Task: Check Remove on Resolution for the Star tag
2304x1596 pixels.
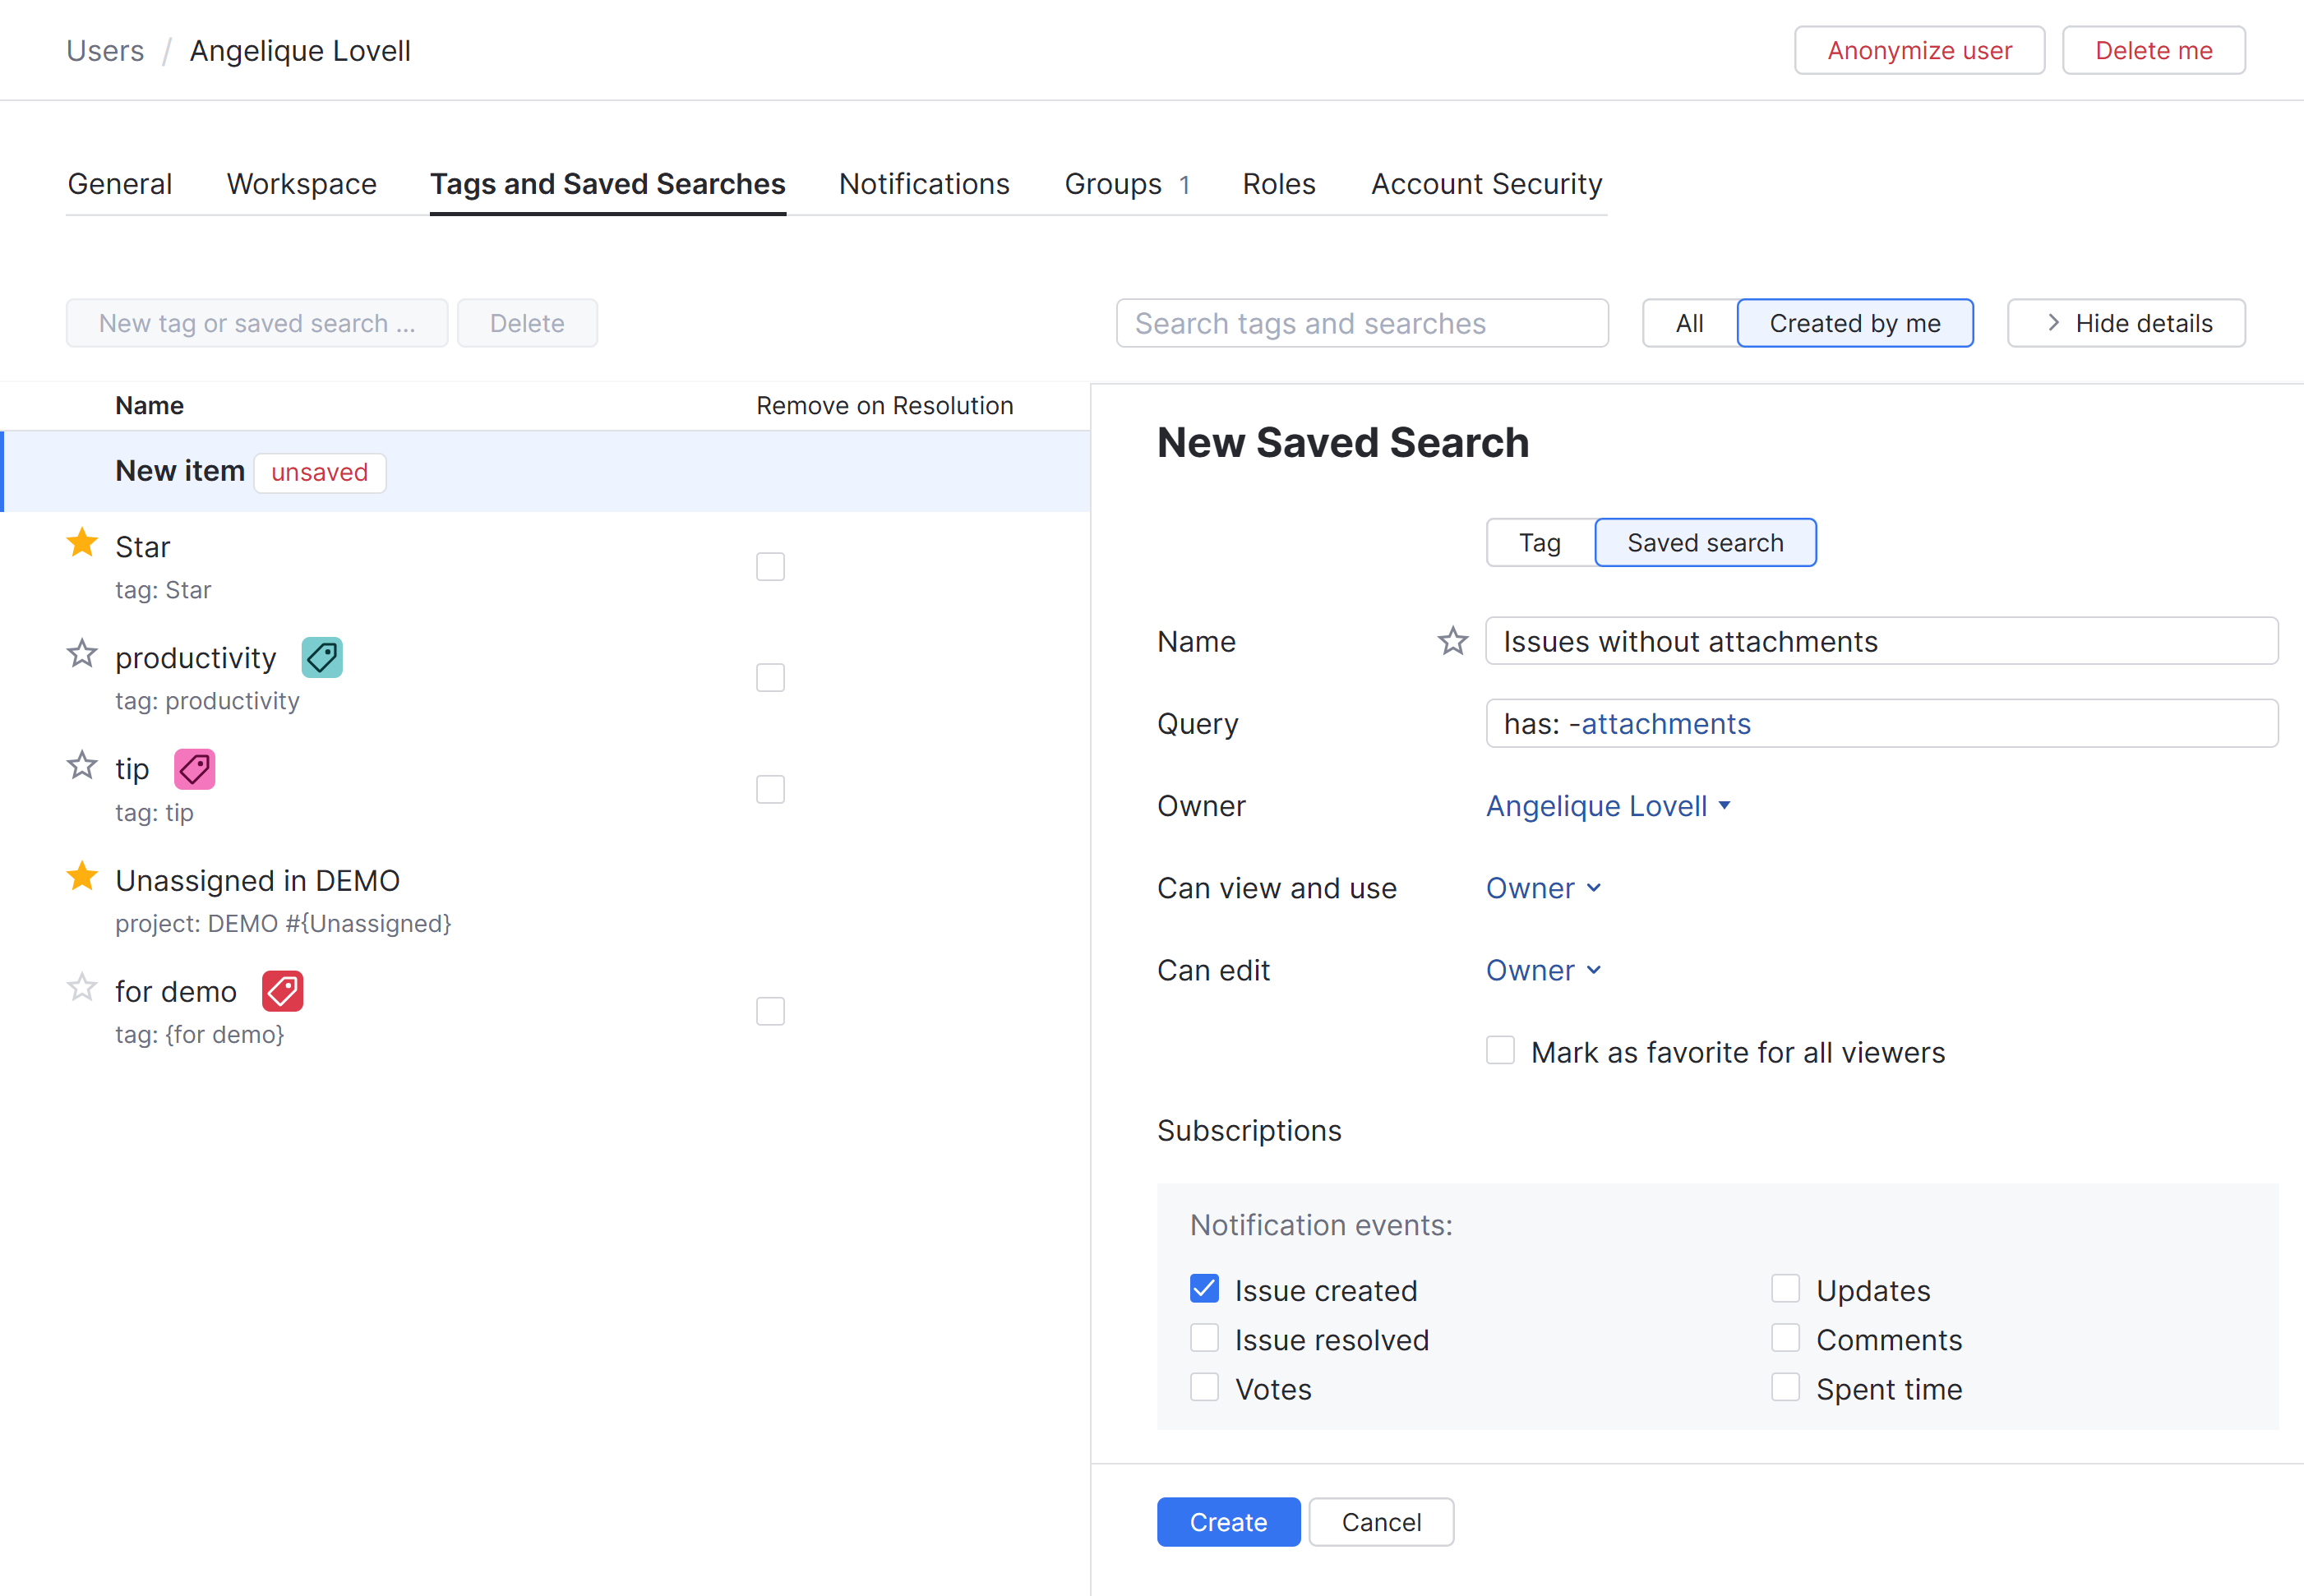Action: point(770,566)
